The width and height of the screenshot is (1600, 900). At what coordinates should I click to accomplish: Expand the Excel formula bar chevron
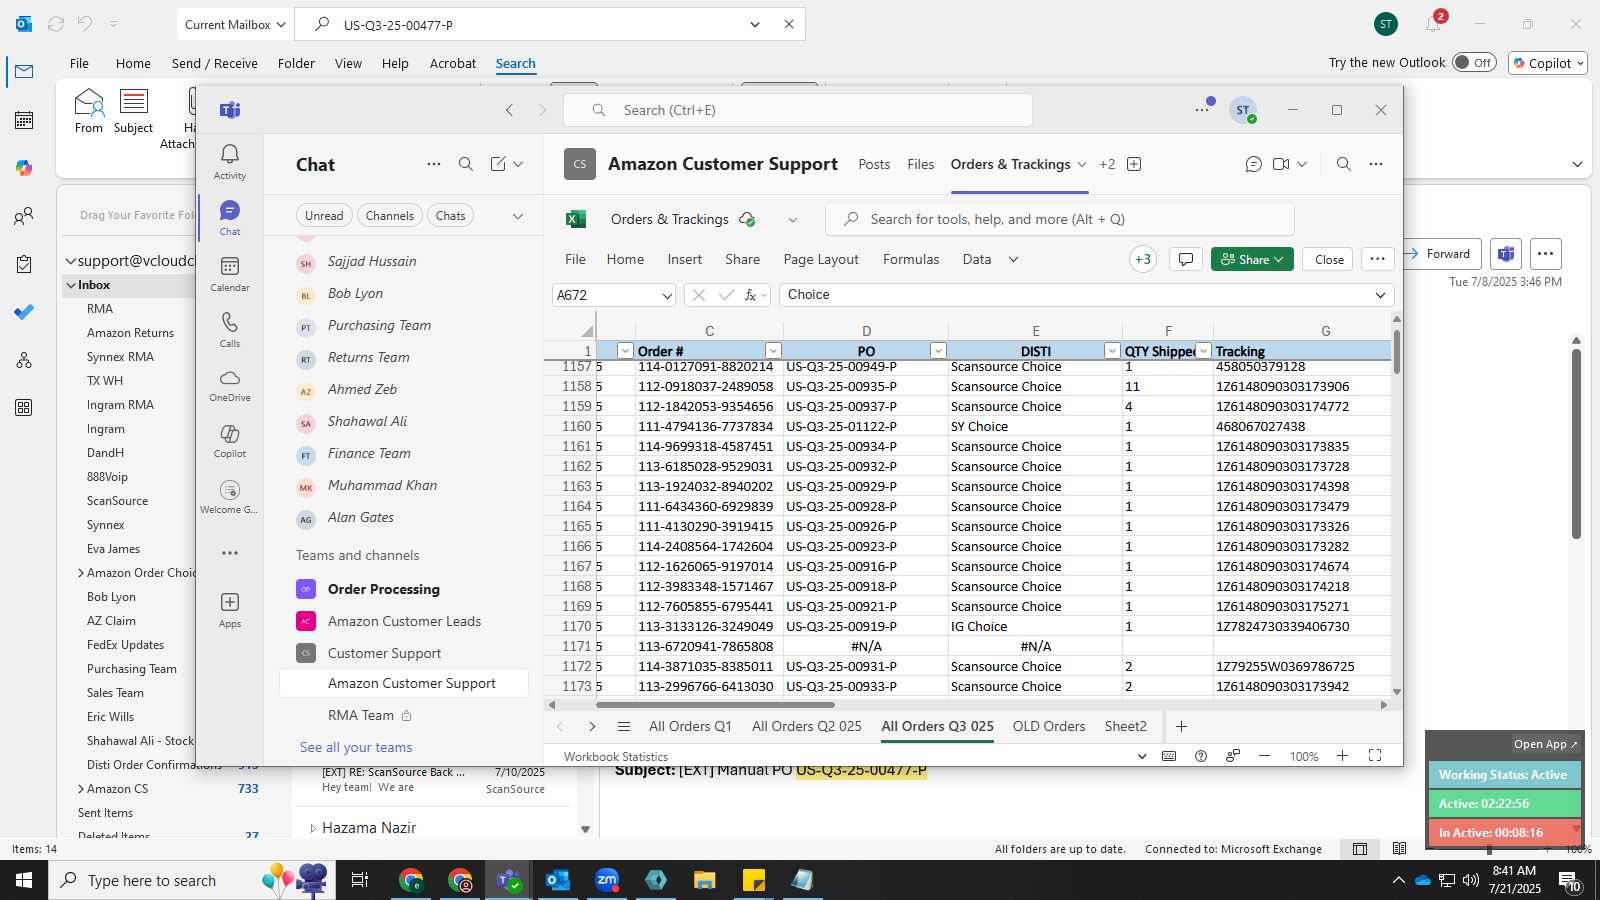1380,295
